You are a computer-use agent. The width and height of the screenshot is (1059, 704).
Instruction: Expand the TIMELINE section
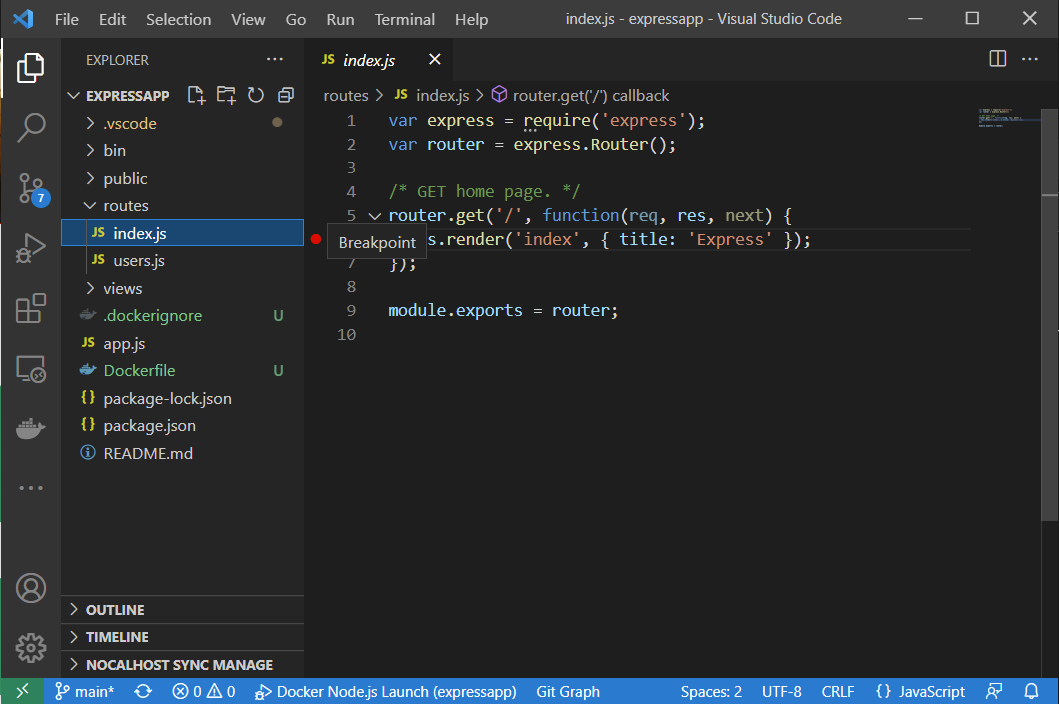coord(182,637)
